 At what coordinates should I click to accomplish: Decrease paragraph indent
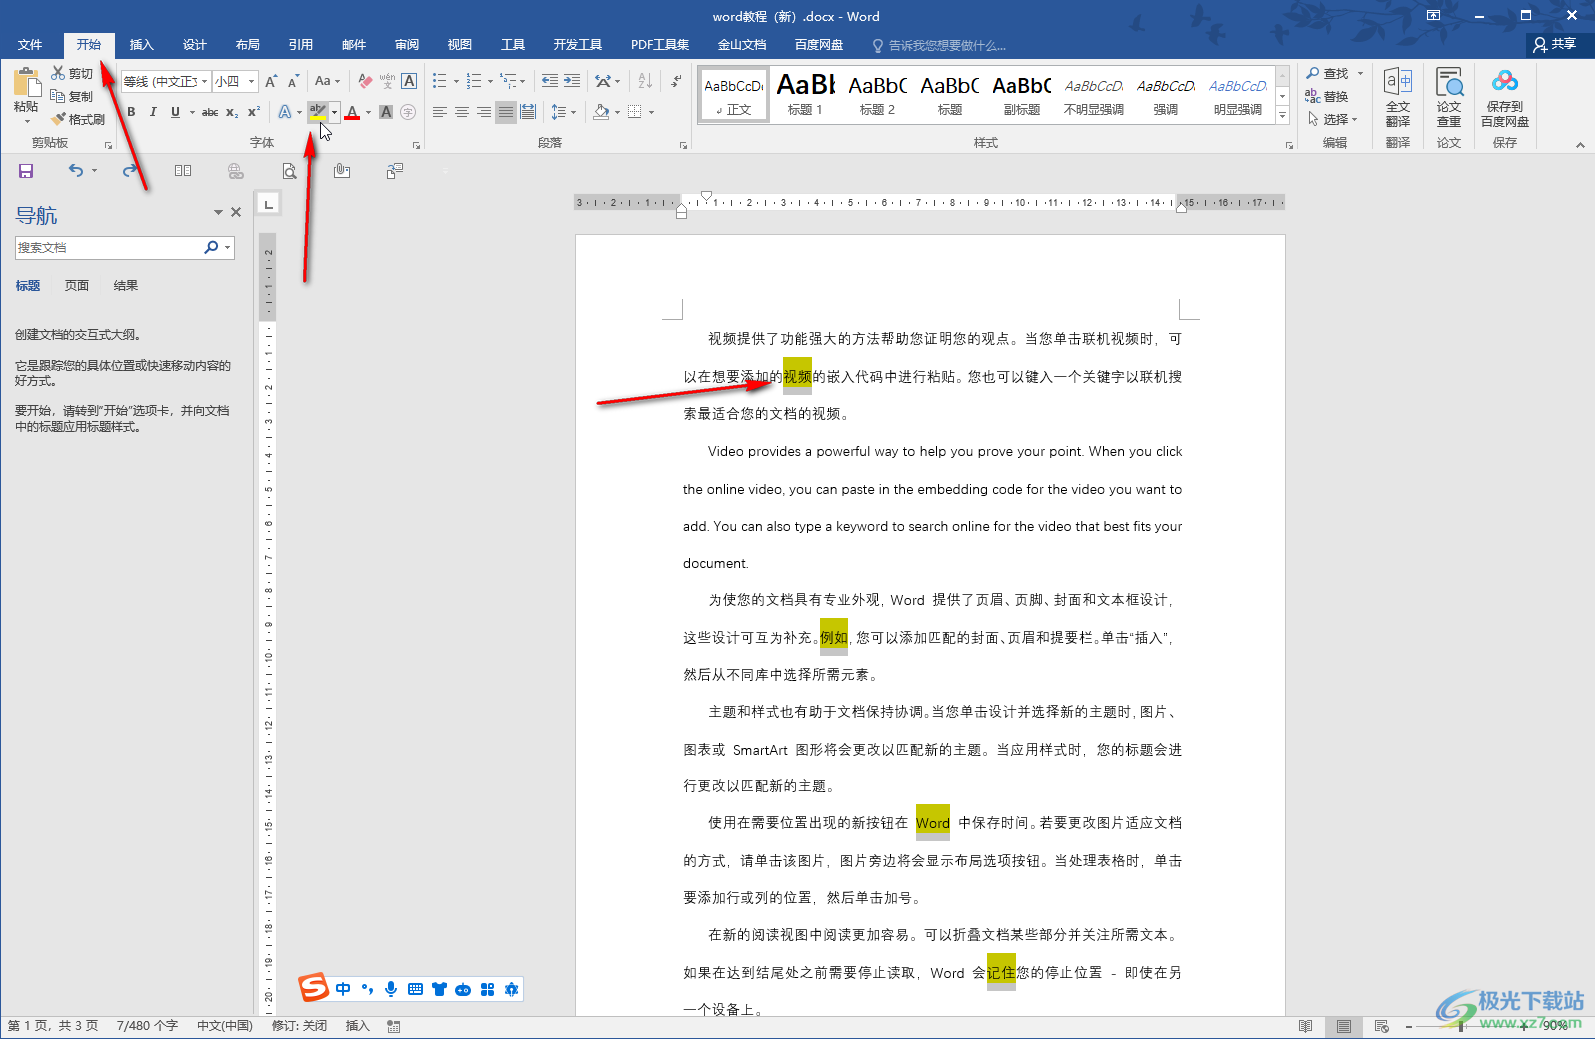click(x=550, y=81)
